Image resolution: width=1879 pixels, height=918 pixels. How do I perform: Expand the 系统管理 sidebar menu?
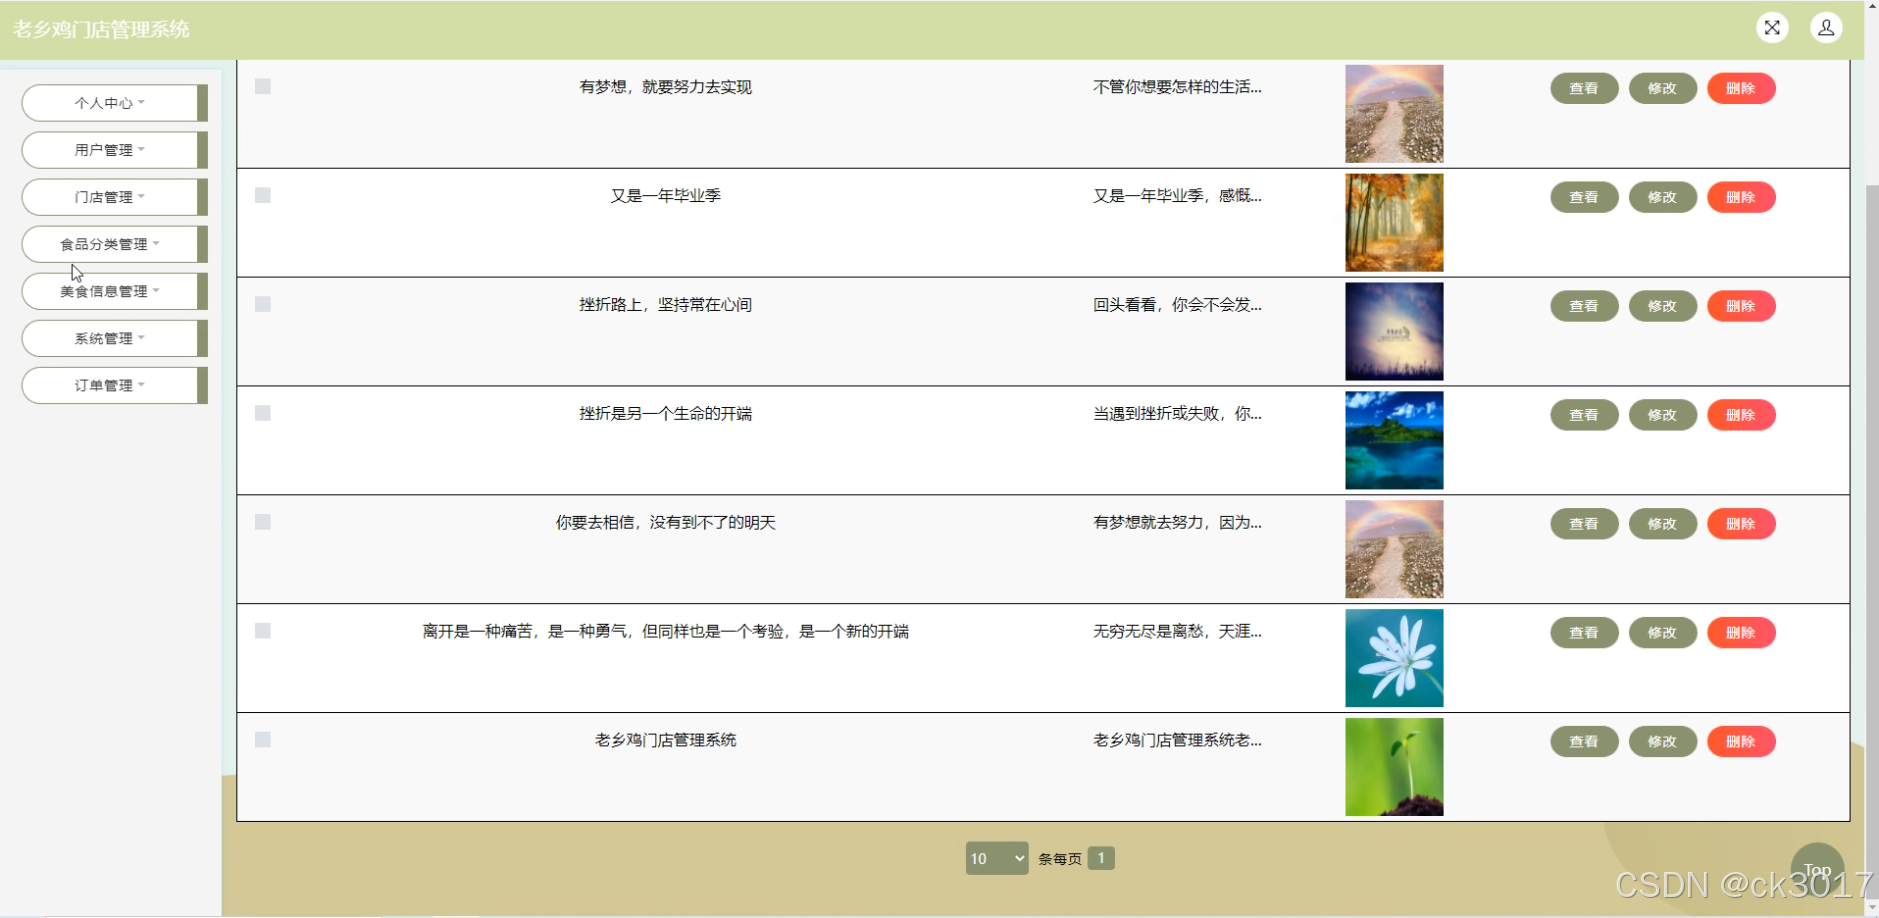[x=114, y=338]
